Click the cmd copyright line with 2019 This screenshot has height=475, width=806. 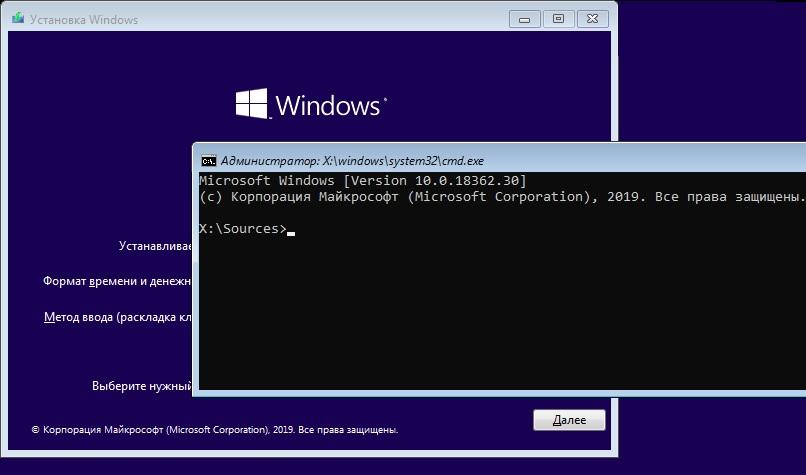click(502, 197)
